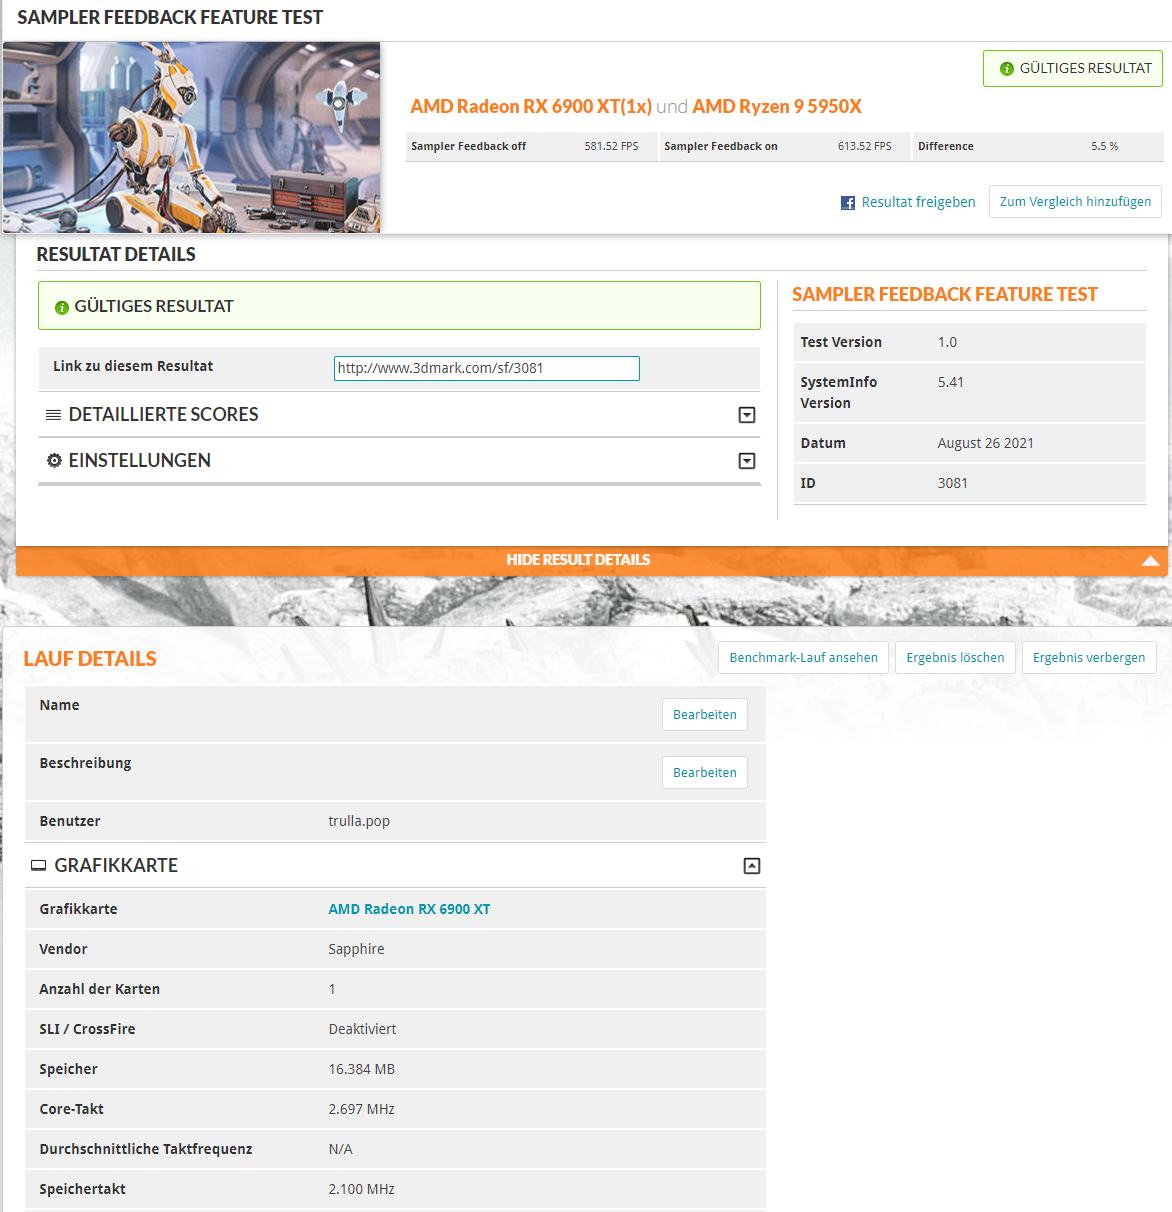Expand the Detaillierte Scores section arrow

(747, 415)
